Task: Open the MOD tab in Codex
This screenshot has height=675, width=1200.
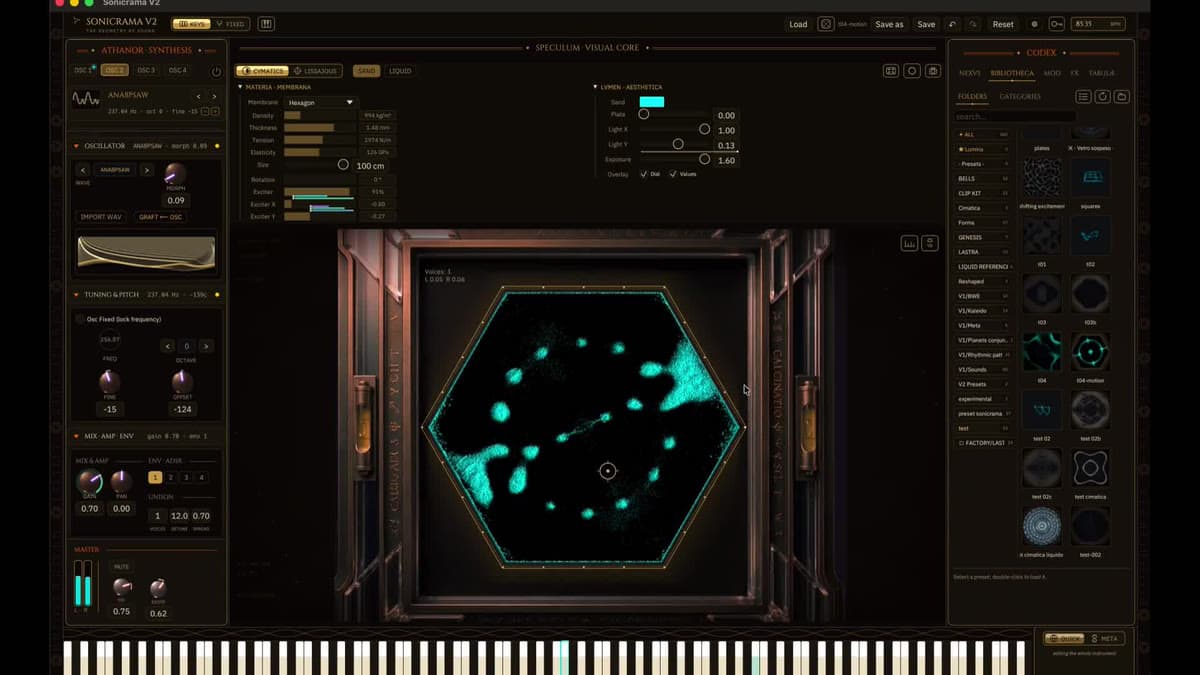Action: click(1052, 73)
